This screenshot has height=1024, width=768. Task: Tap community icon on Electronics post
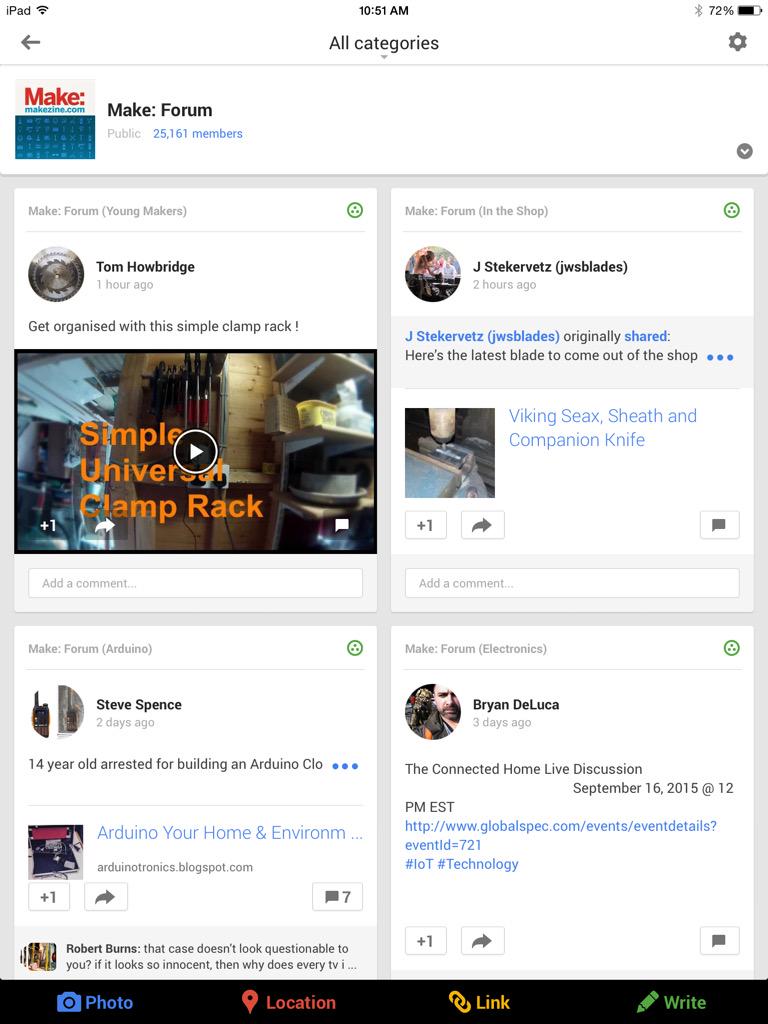coord(731,648)
